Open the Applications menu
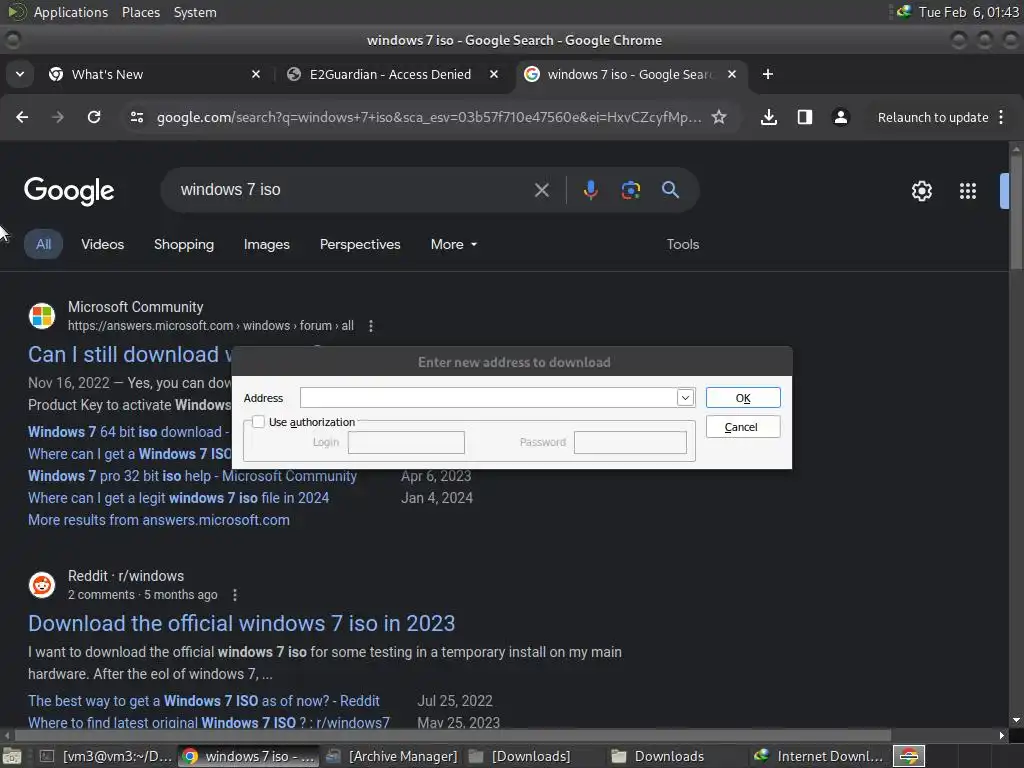This screenshot has height=768, width=1024. coord(71,12)
